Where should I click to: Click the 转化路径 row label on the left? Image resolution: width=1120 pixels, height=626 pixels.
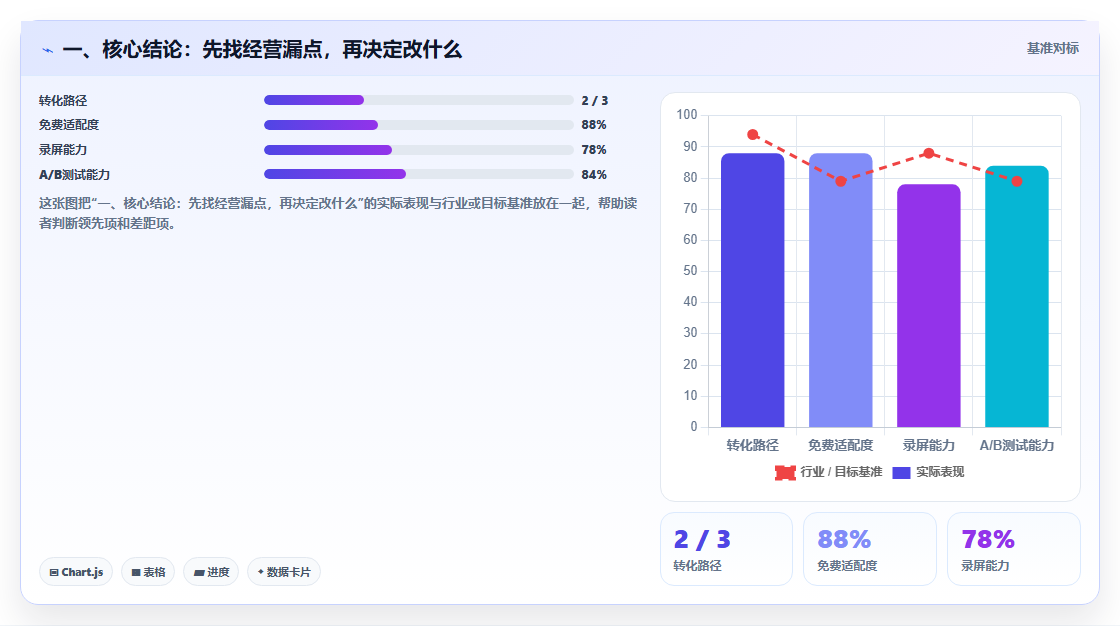[63, 101]
